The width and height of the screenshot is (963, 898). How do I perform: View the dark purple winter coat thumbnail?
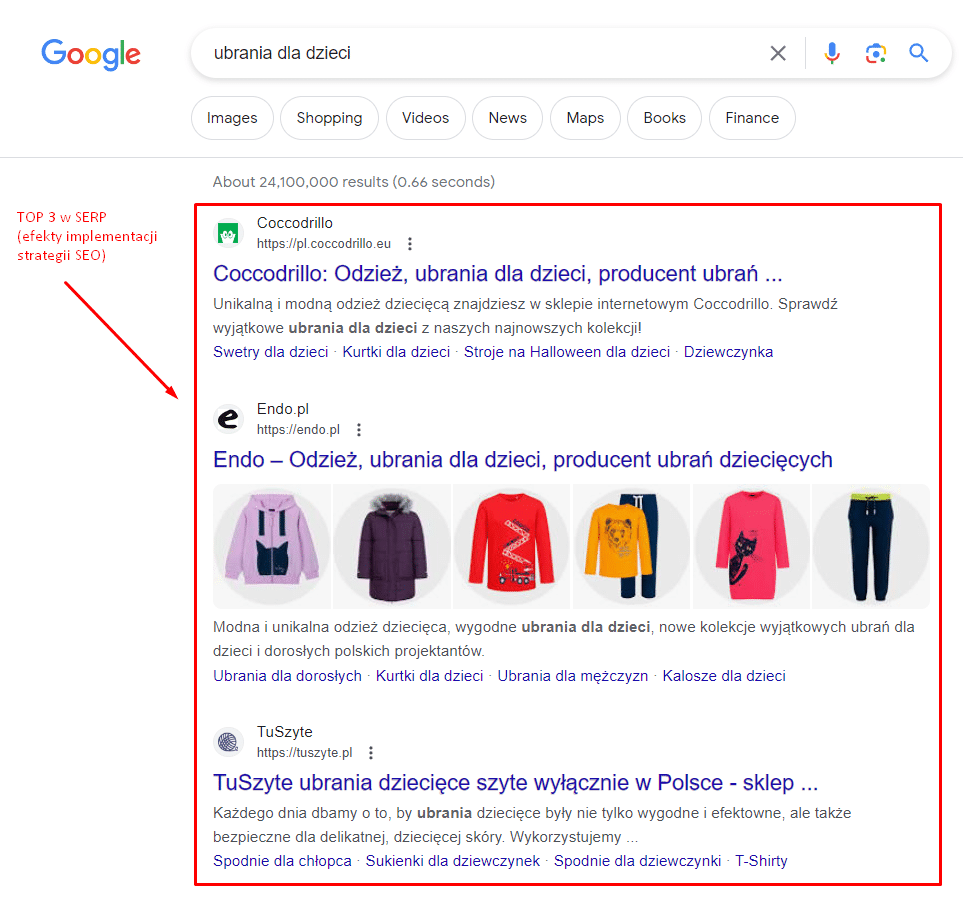pos(392,547)
